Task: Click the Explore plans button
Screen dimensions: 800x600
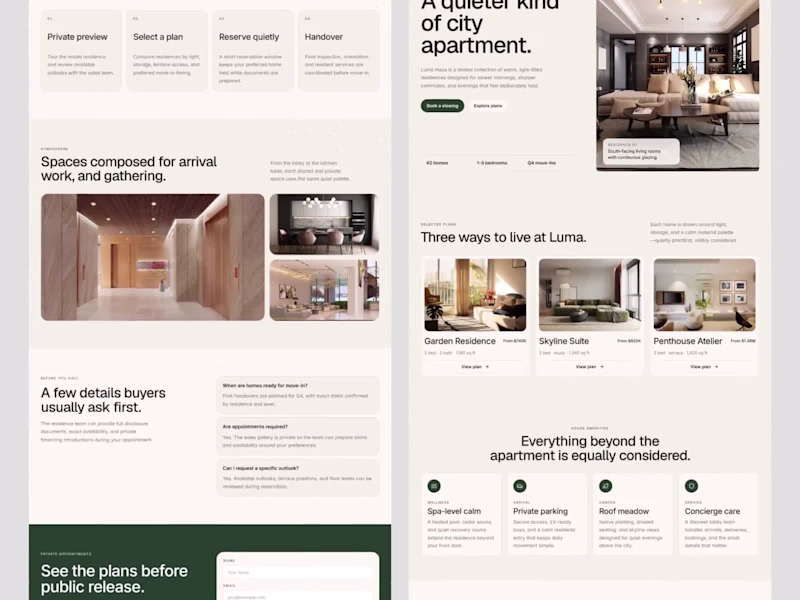Action: (x=488, y=106)
